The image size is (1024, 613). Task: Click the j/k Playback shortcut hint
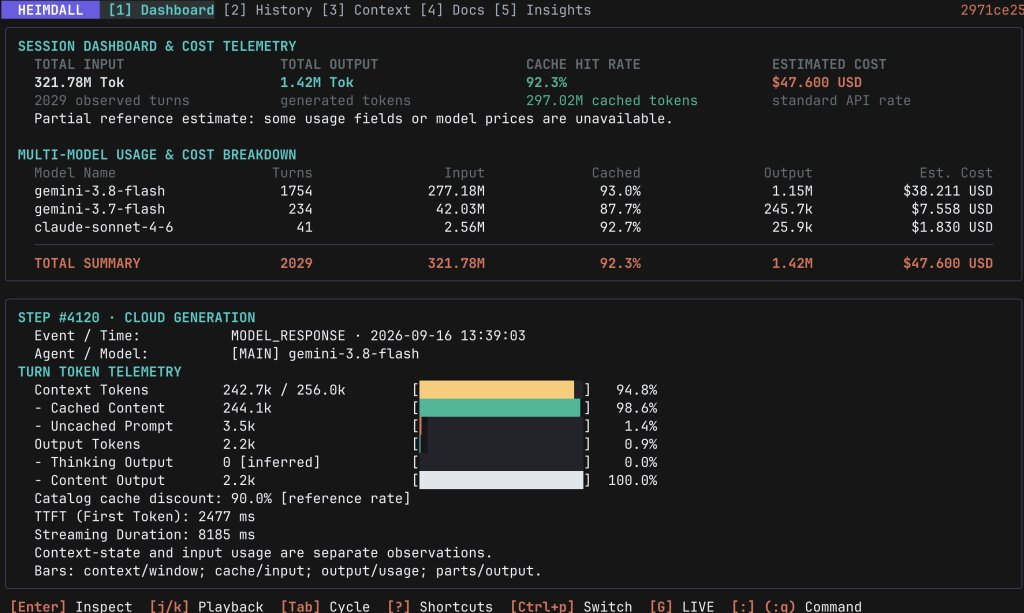point(206,606)
